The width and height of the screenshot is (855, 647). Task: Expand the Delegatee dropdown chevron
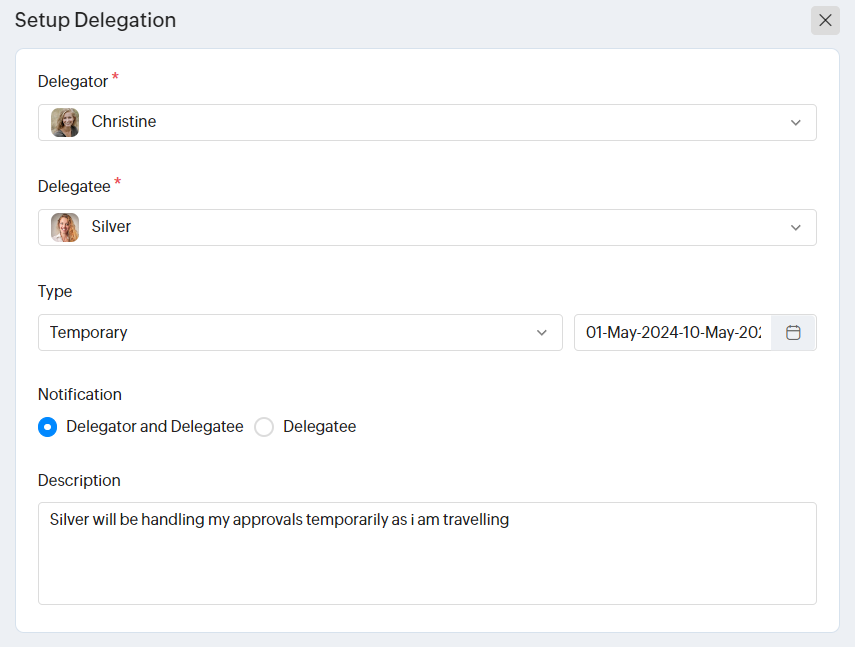click(796, 227)
